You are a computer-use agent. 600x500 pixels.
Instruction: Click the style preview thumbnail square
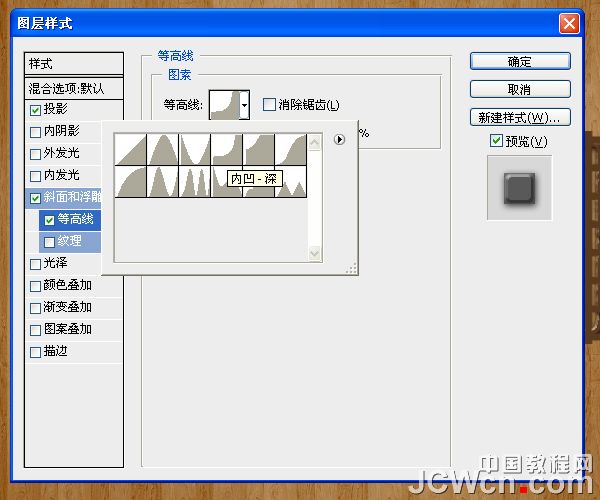click(519, 188)
